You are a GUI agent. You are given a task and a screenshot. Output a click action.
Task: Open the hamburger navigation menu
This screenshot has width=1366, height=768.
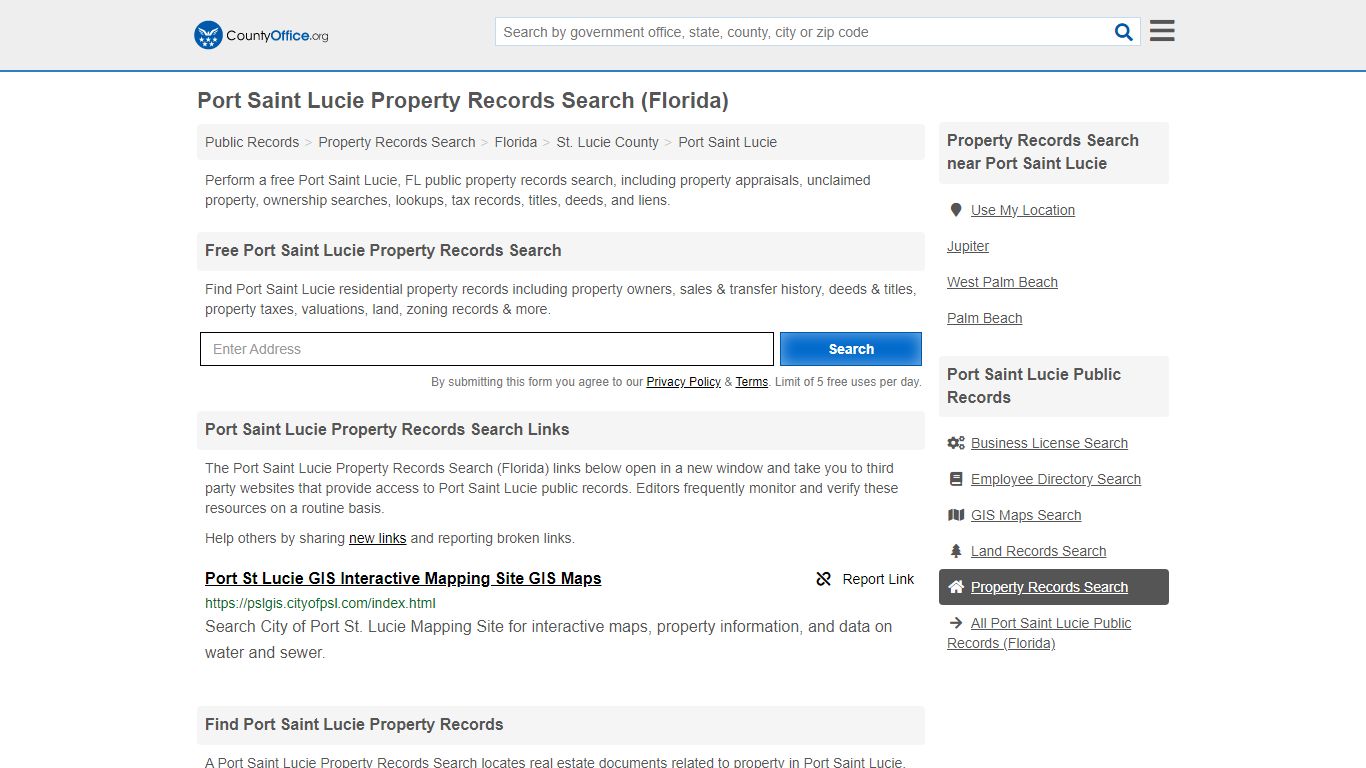(x=1160, y=30)
